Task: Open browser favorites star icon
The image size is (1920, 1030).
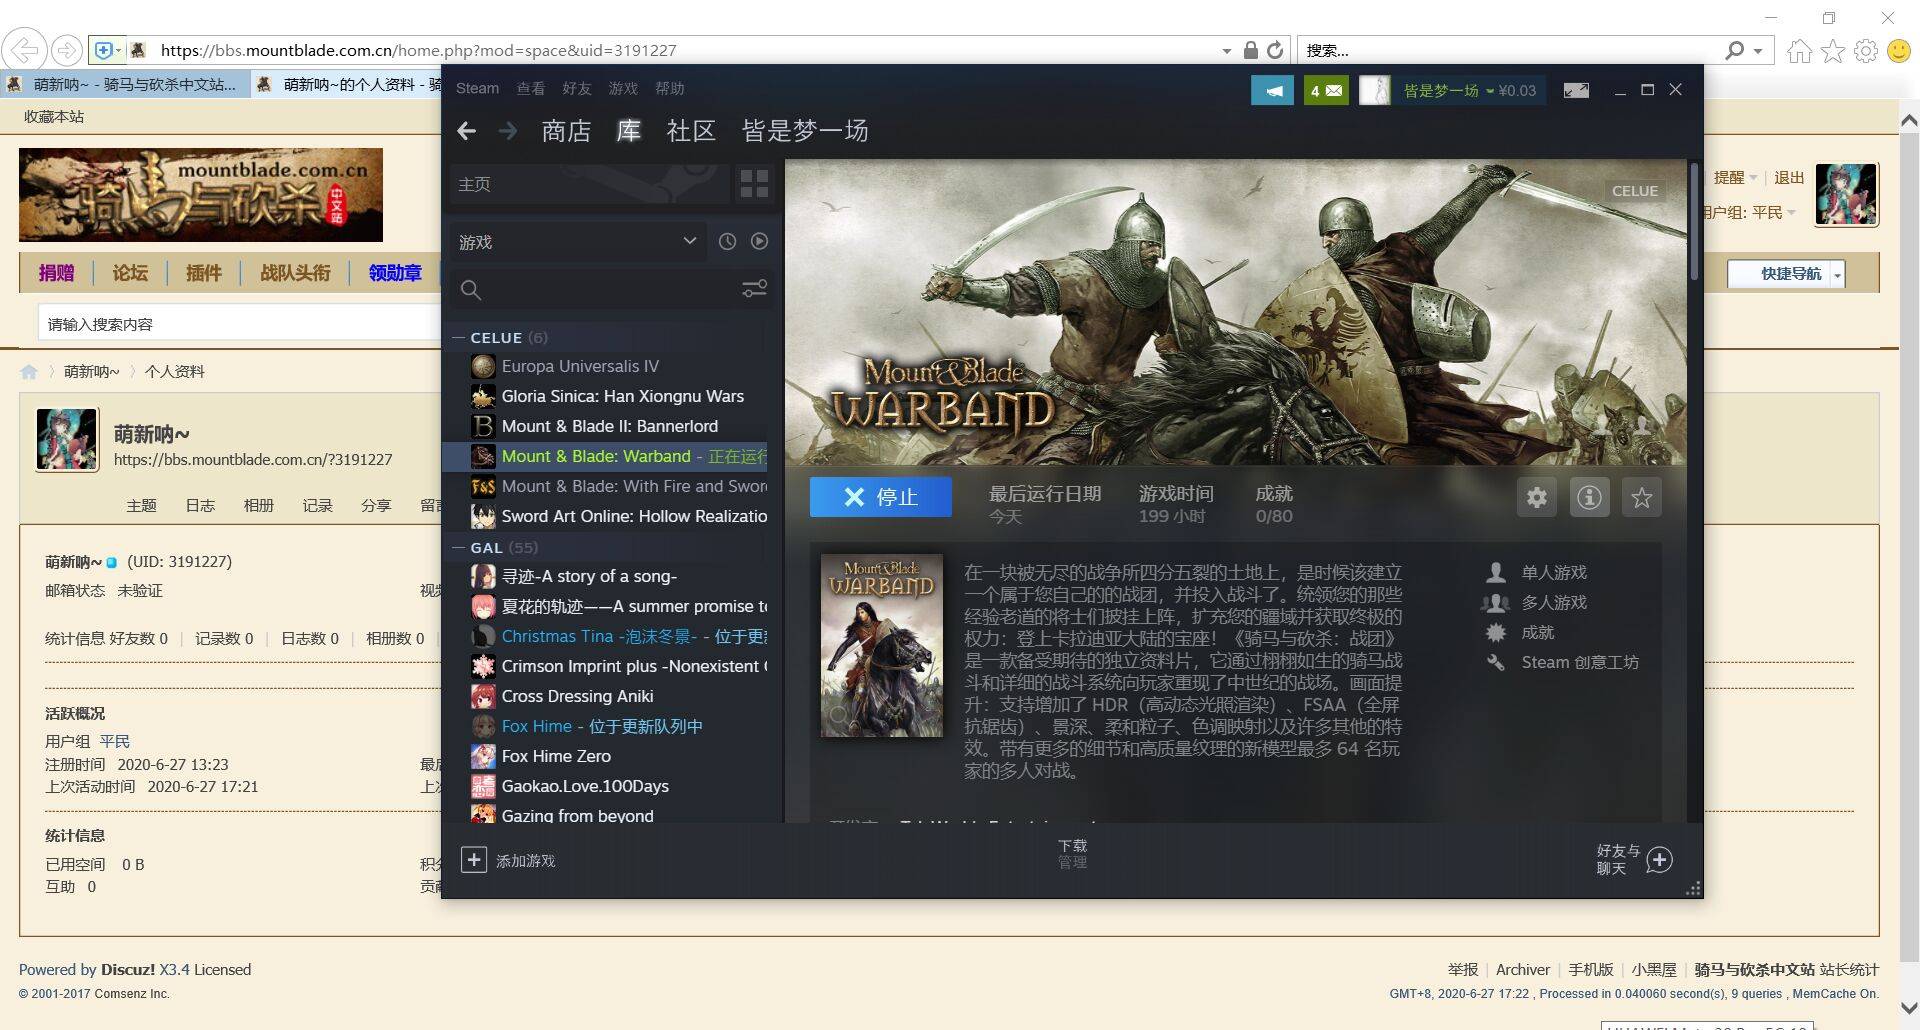Action: [1832, 51]
